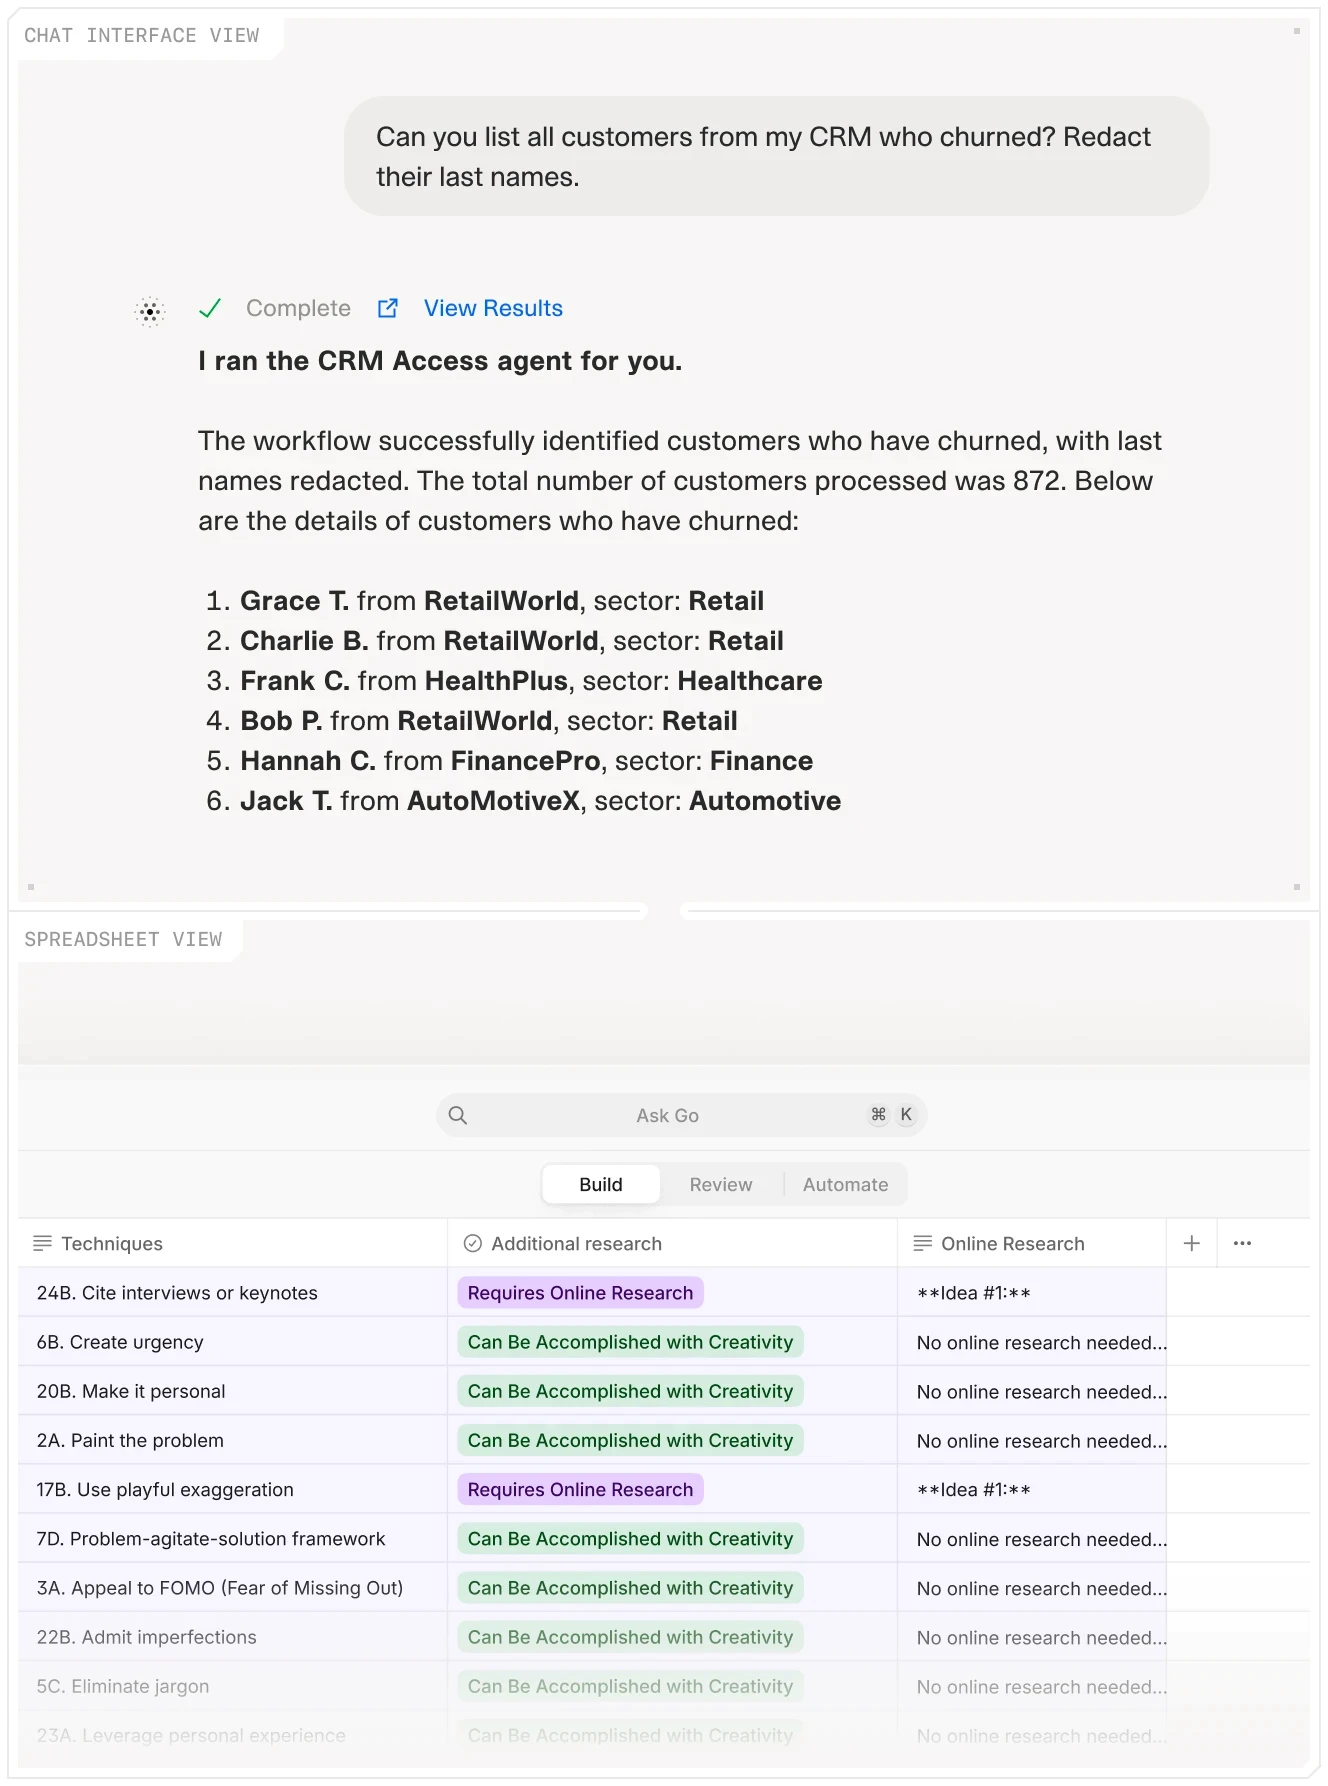This screenshot has width=1328, height=1786.
Task: Add a new column with plus icon
Action: [1192, 1243]
